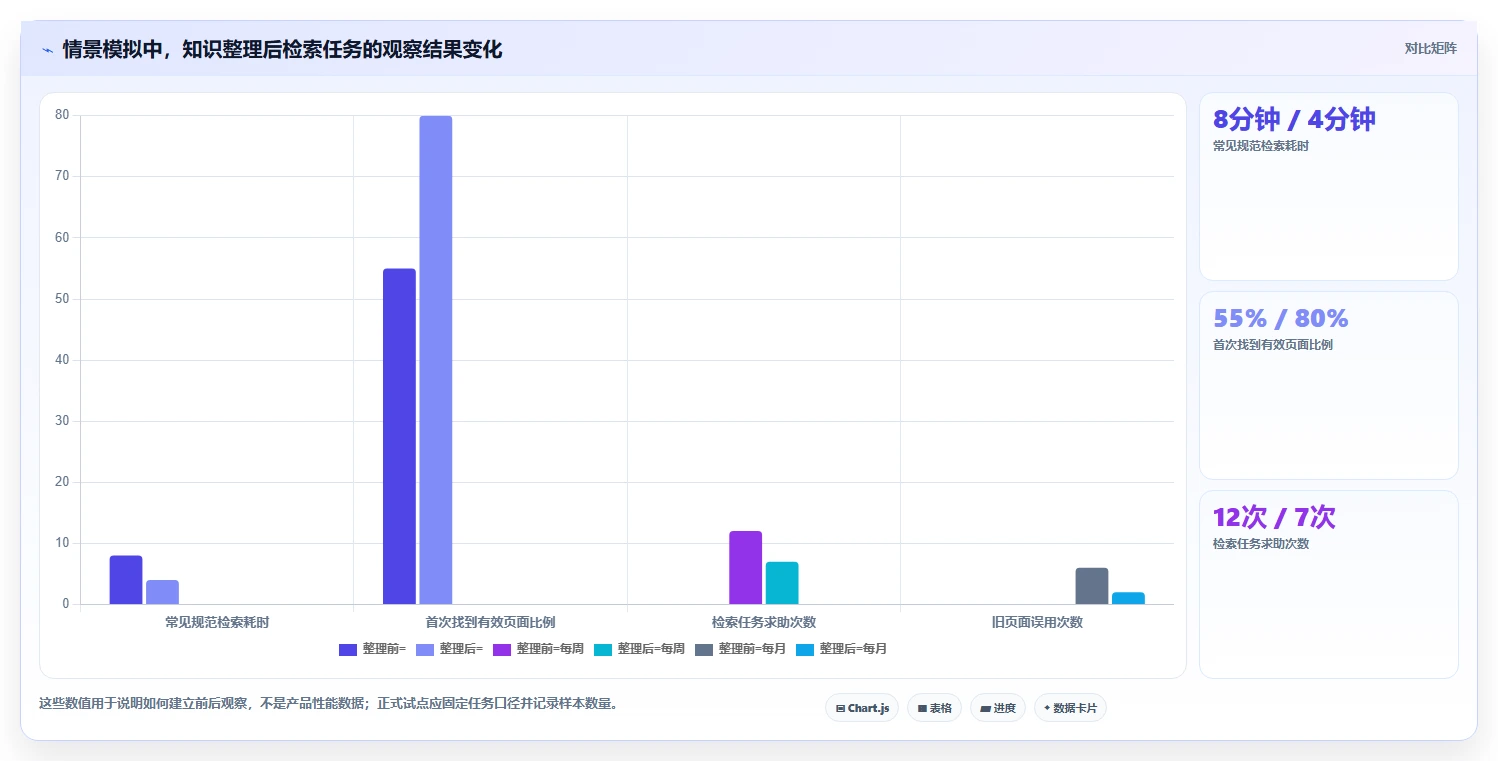Click the purple bar for 检索任务求助次数
The image size is (1498, 761).
click(745, 568)
